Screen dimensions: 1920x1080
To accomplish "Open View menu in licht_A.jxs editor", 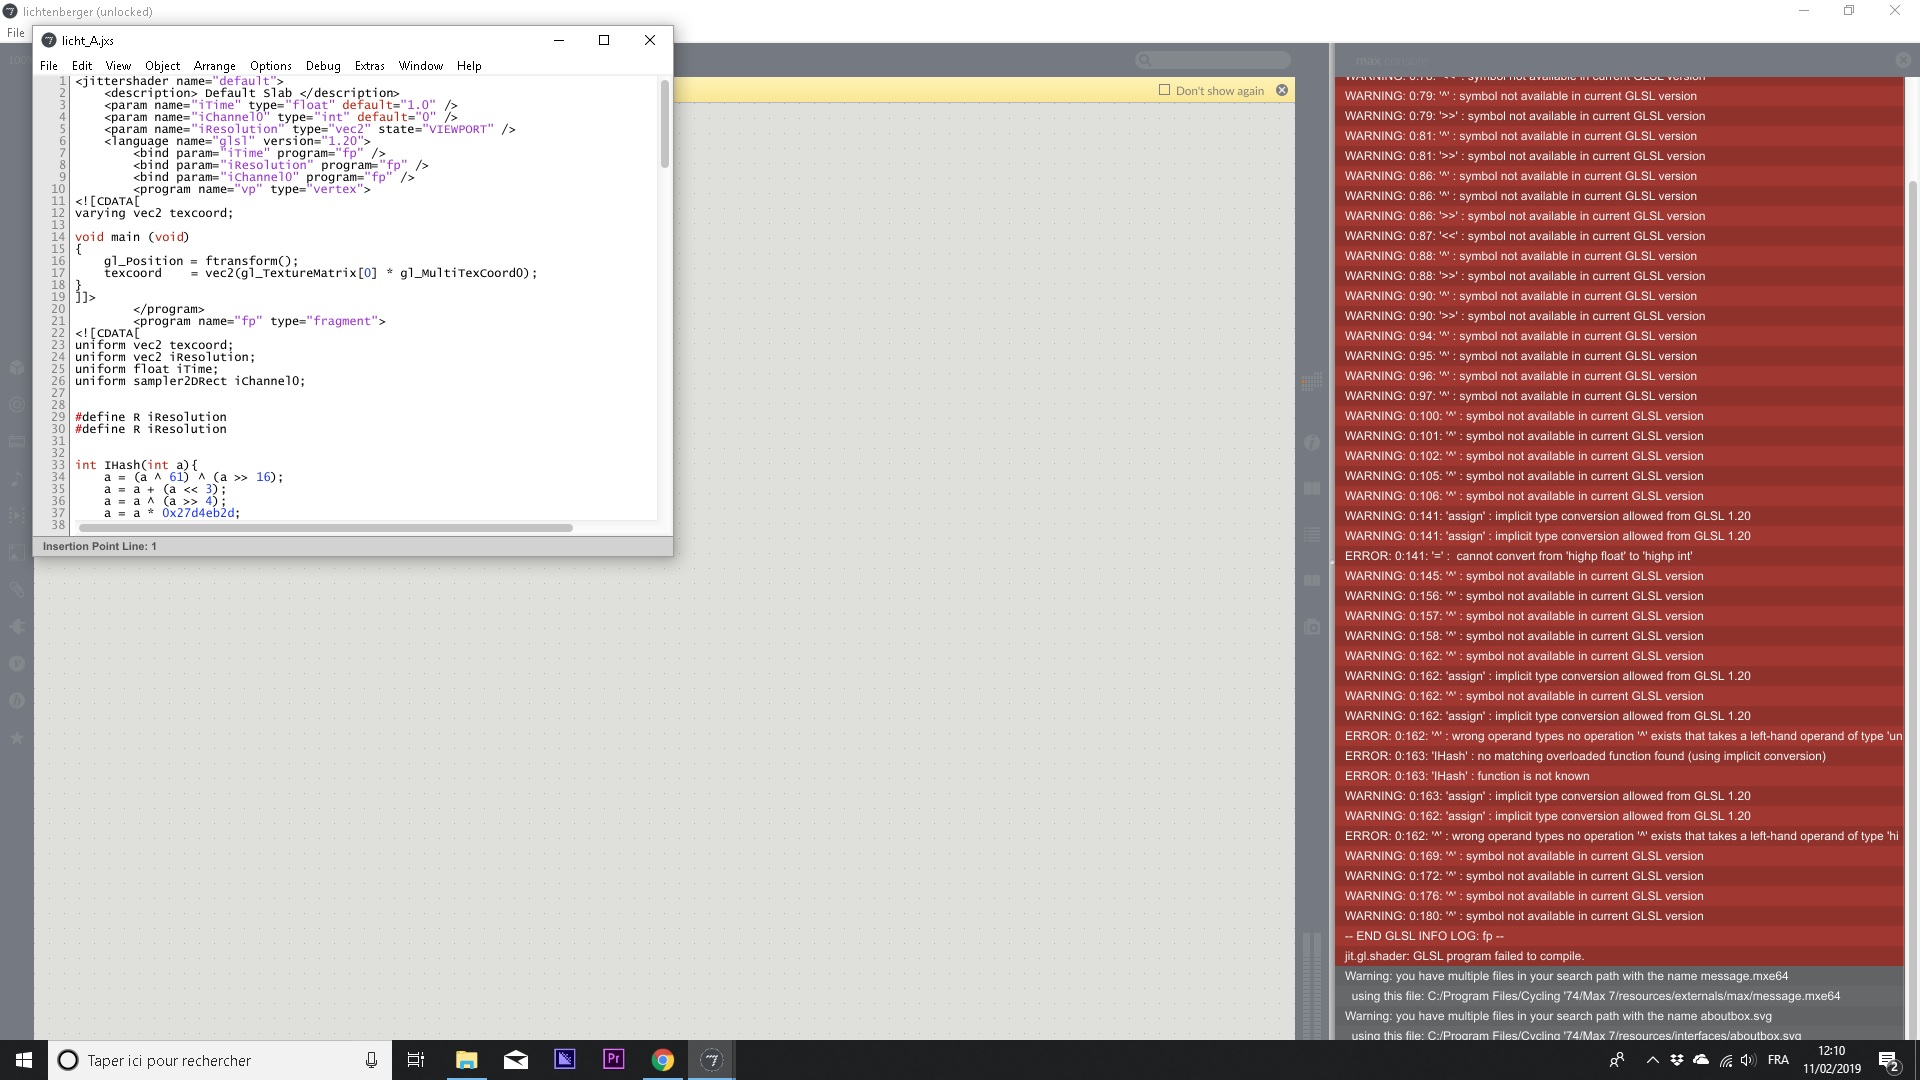I will point(118,65).
